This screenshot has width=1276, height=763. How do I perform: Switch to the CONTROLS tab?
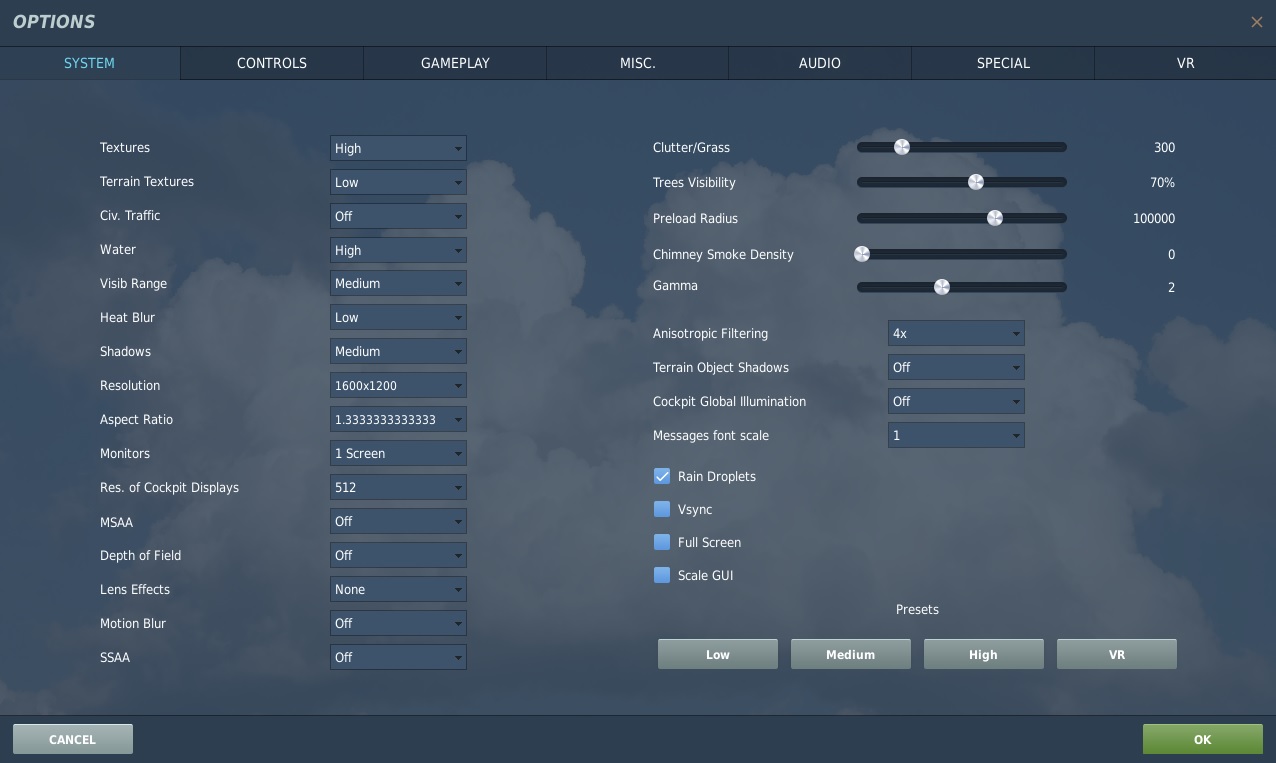[272, 63]
